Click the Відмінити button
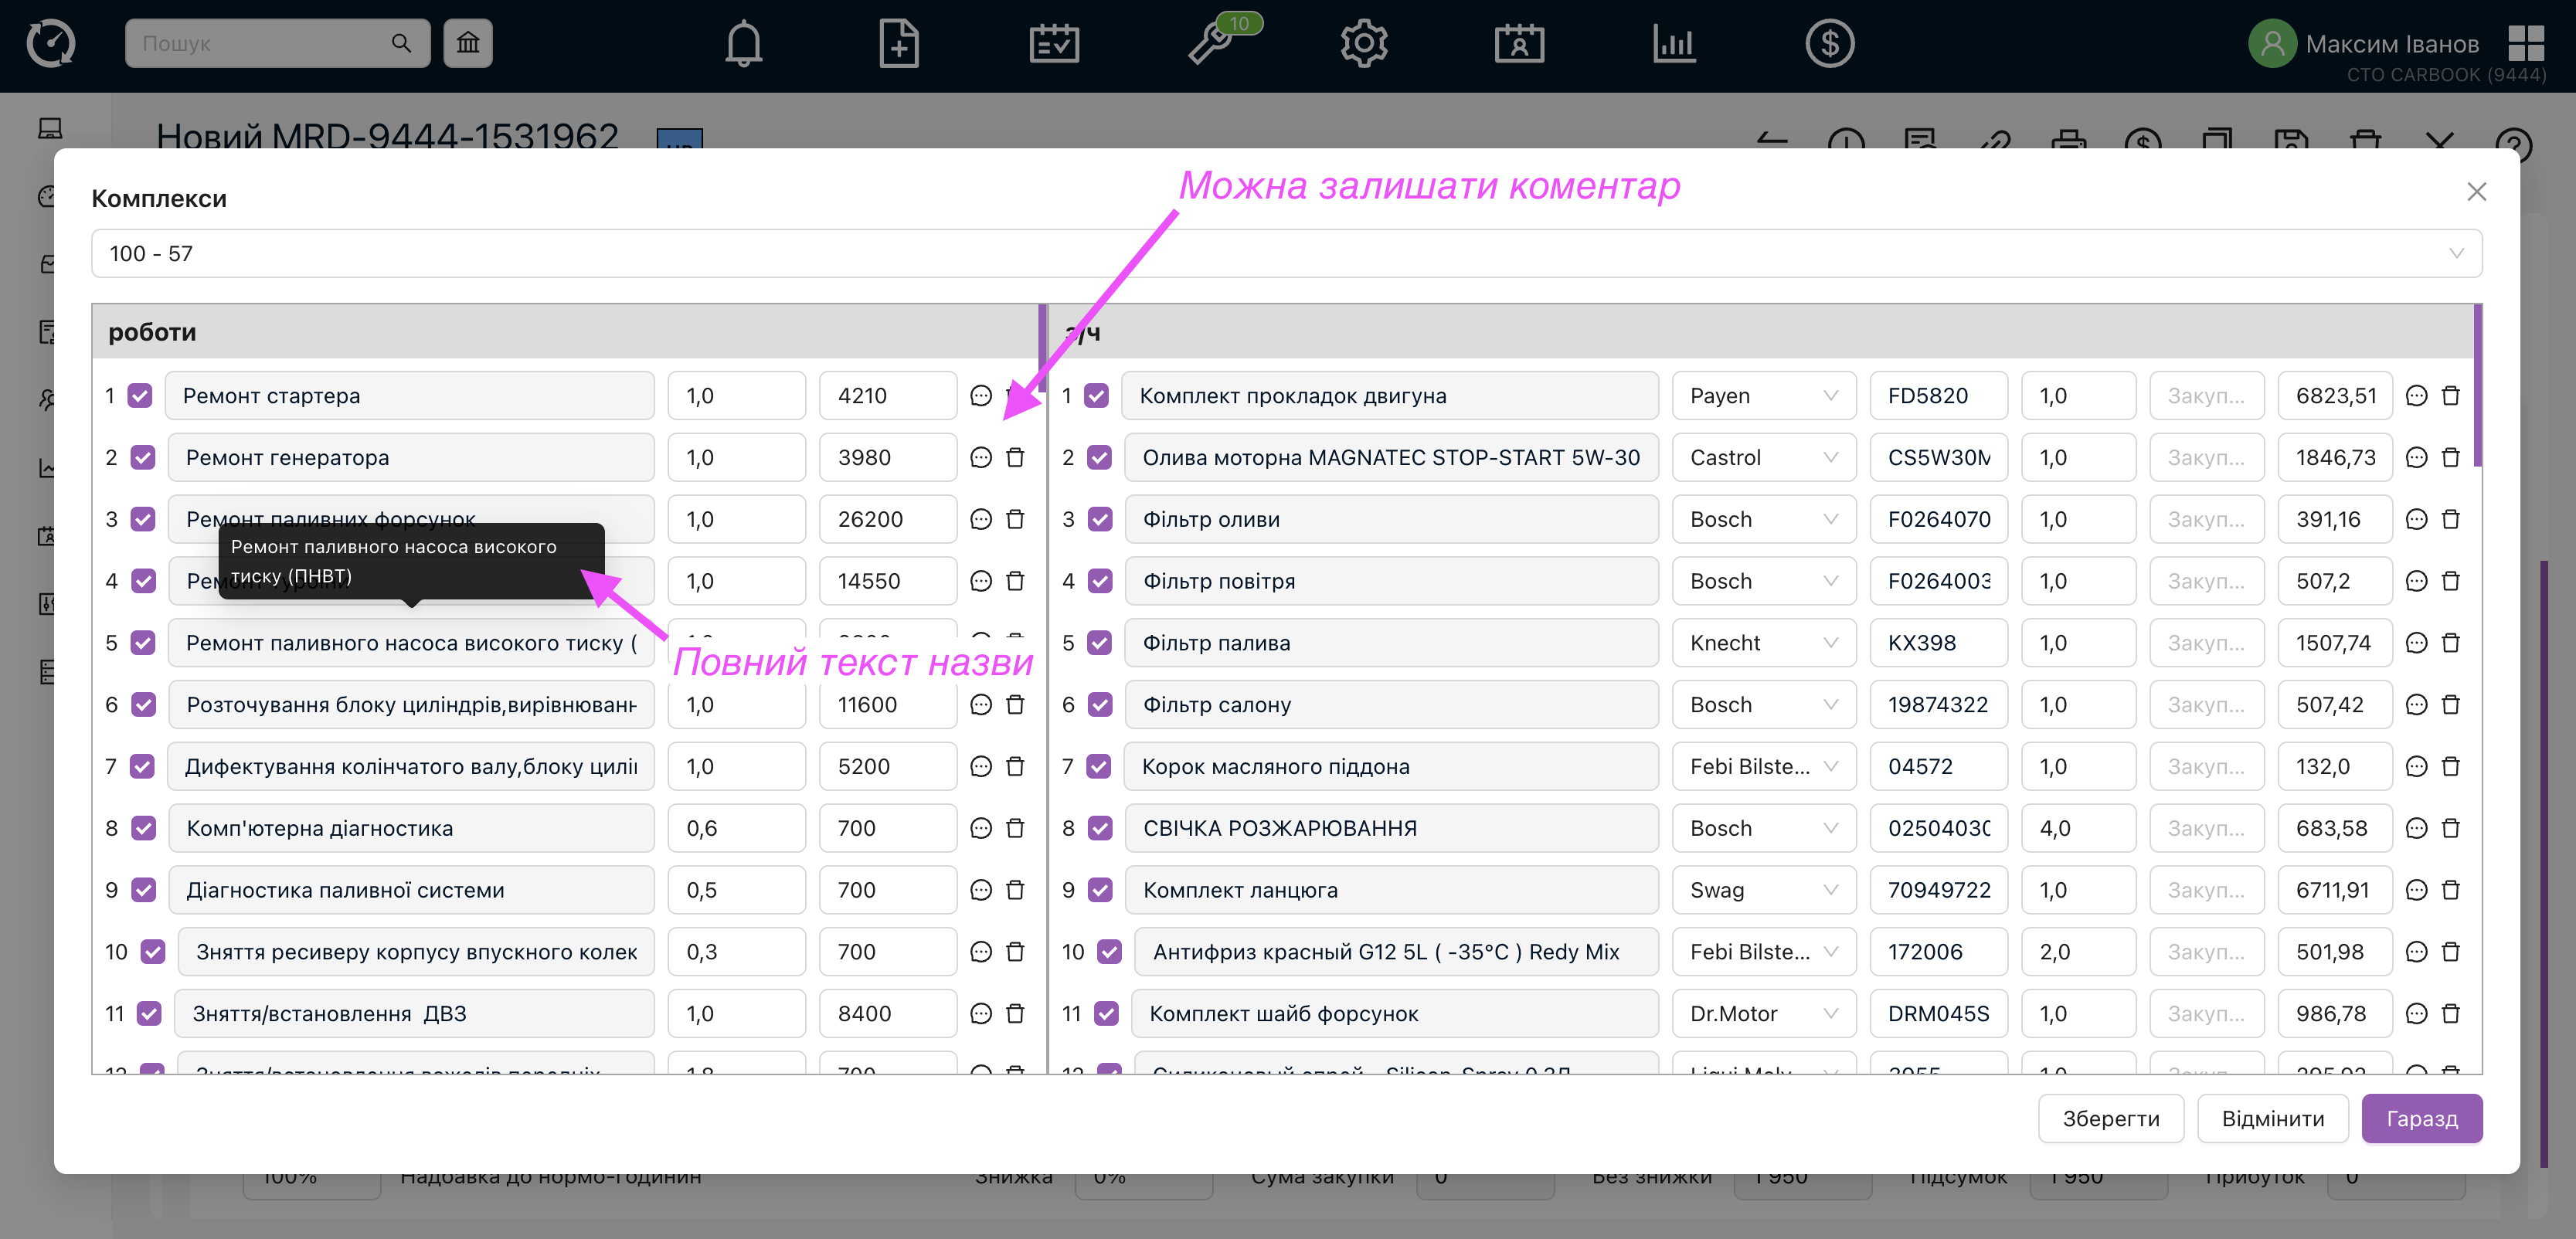 [2272, 1118]
